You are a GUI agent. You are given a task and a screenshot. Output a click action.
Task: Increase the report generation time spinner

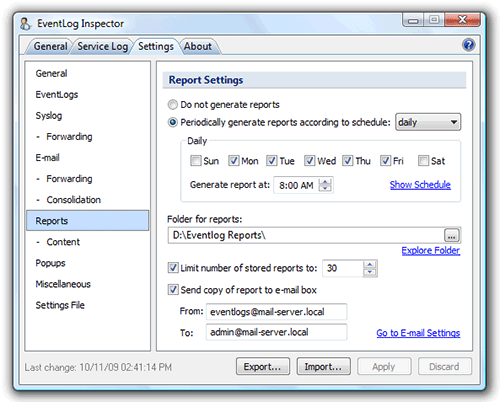[x=325, y=181]
